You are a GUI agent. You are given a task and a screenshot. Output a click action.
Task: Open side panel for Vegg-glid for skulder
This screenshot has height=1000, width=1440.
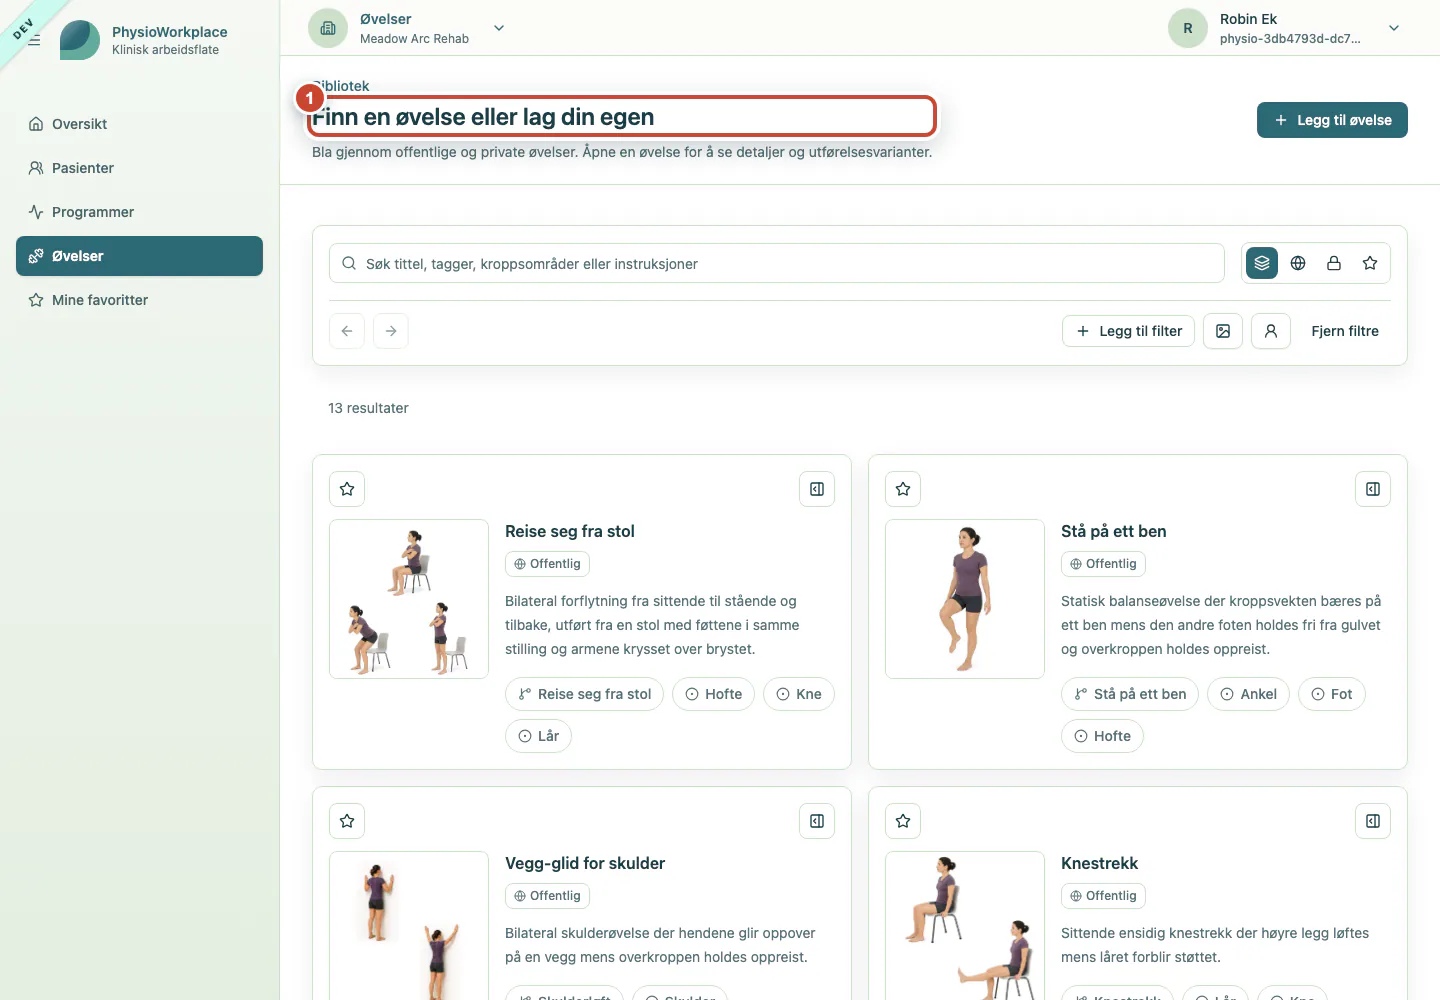coord(817,821)
